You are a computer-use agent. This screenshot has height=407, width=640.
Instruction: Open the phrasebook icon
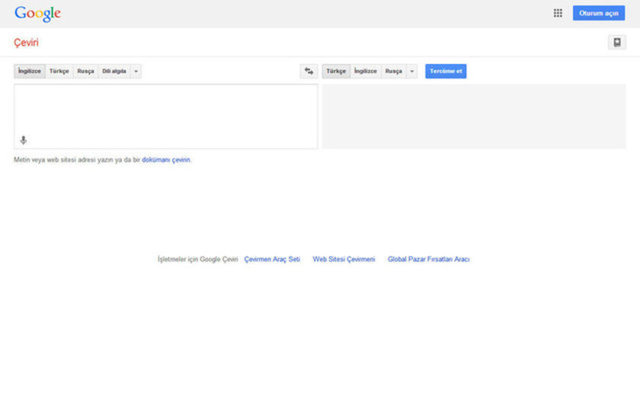tap(617, 42)
